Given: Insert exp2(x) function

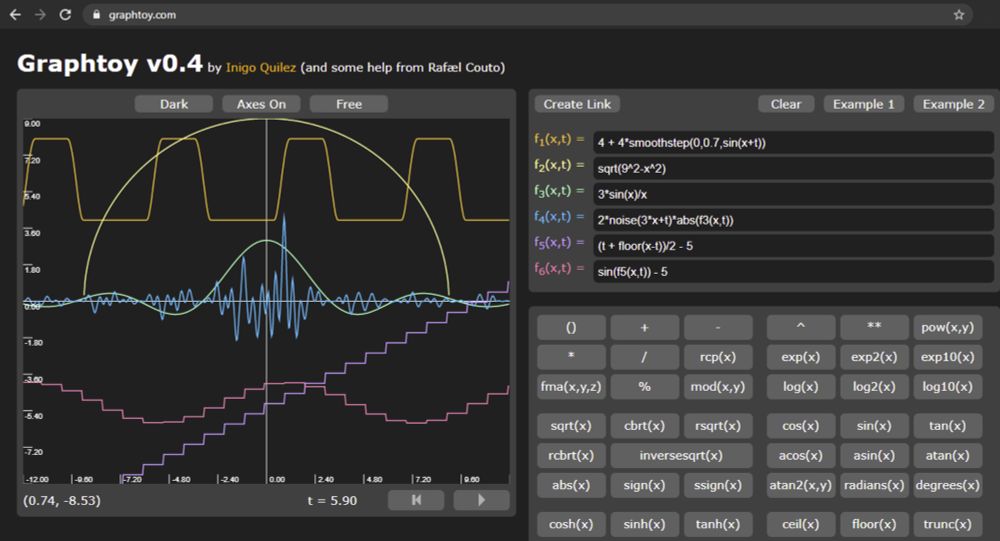Looking at the screenshot, I should (x=874, y=357).
